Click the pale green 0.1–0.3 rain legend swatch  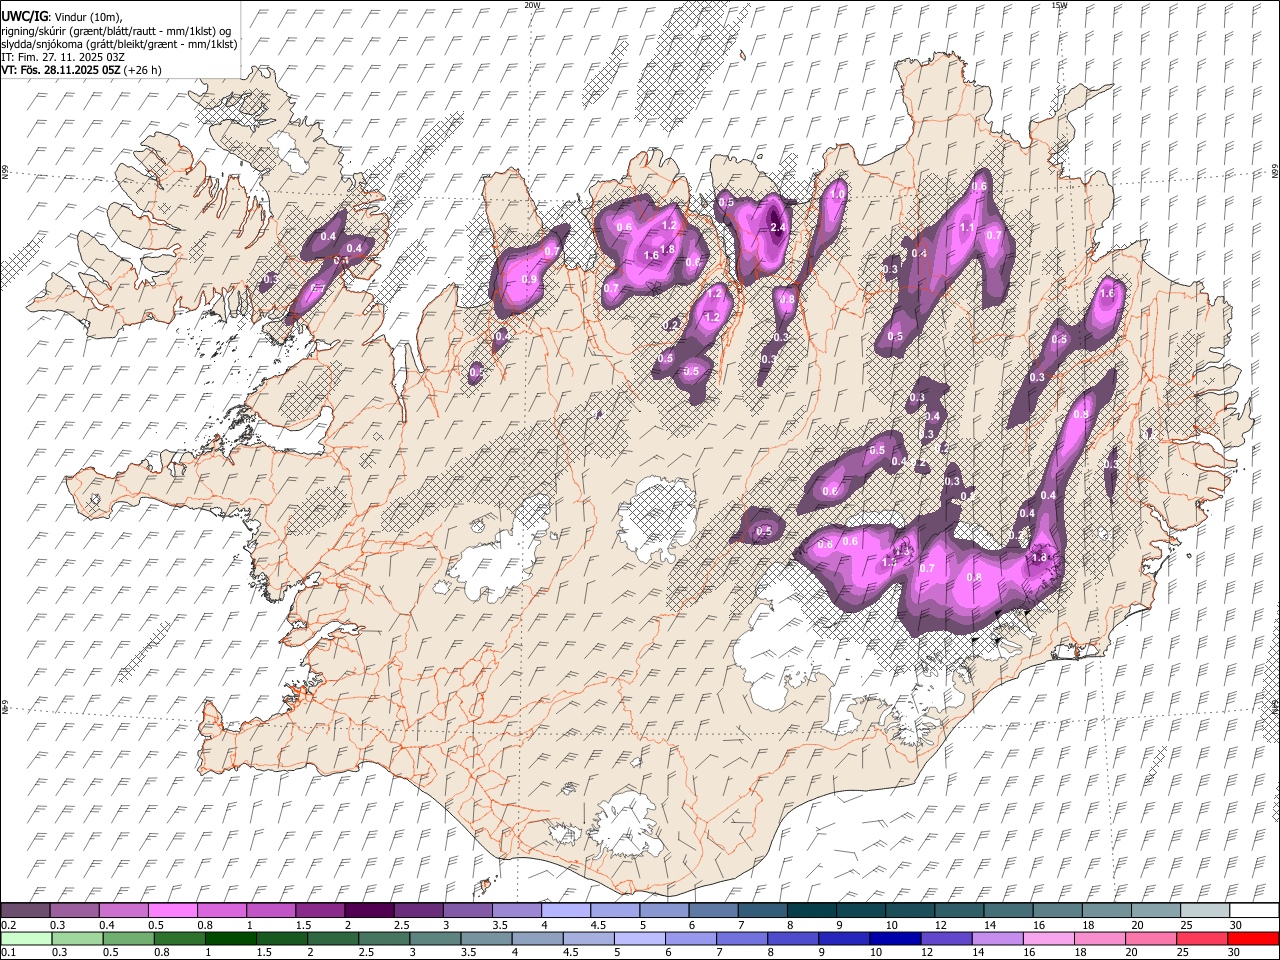pos(26,938)
